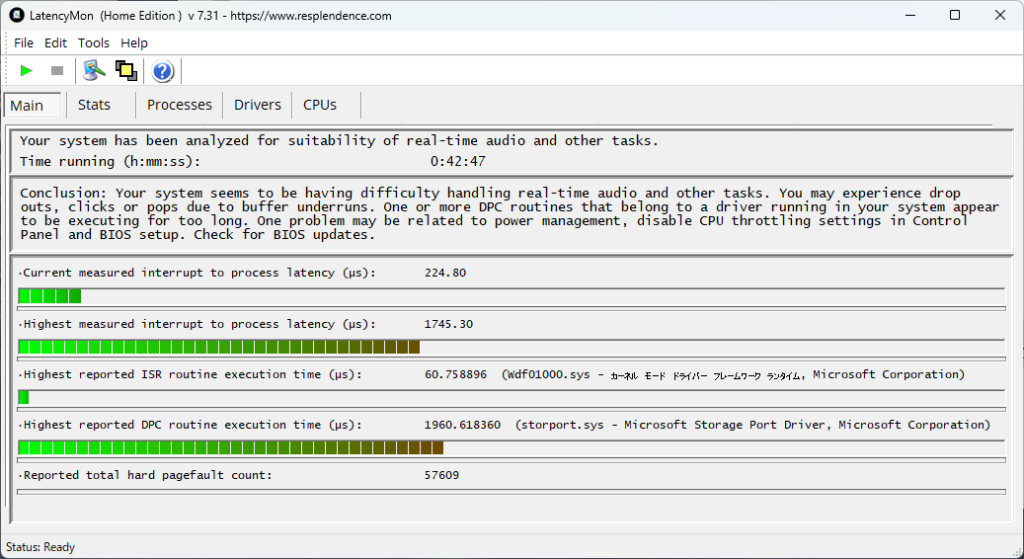Open the Help menu
1024x559 pixels.
click(134, 43)
